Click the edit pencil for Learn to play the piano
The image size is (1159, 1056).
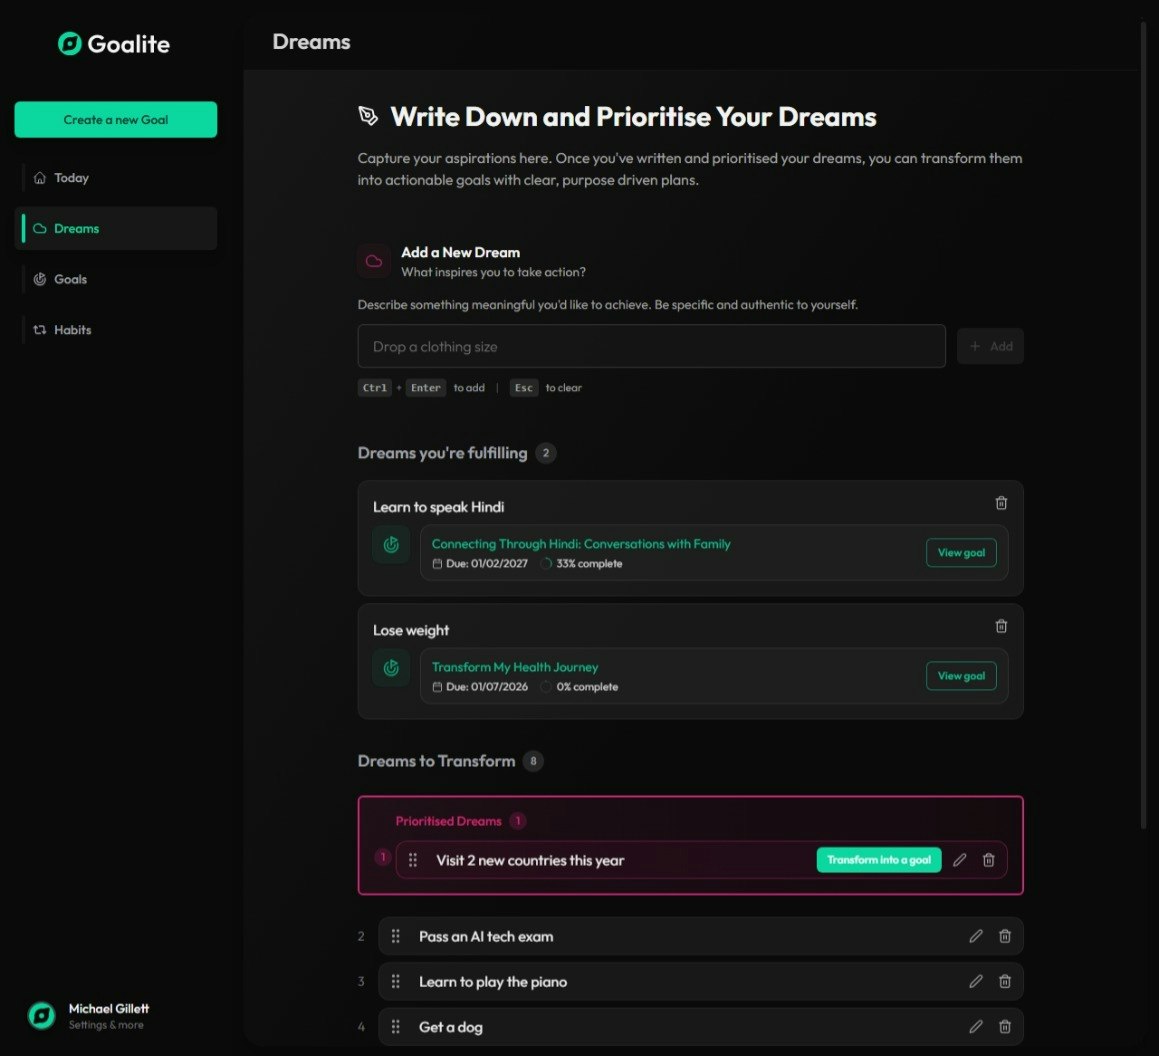point(976,981)
